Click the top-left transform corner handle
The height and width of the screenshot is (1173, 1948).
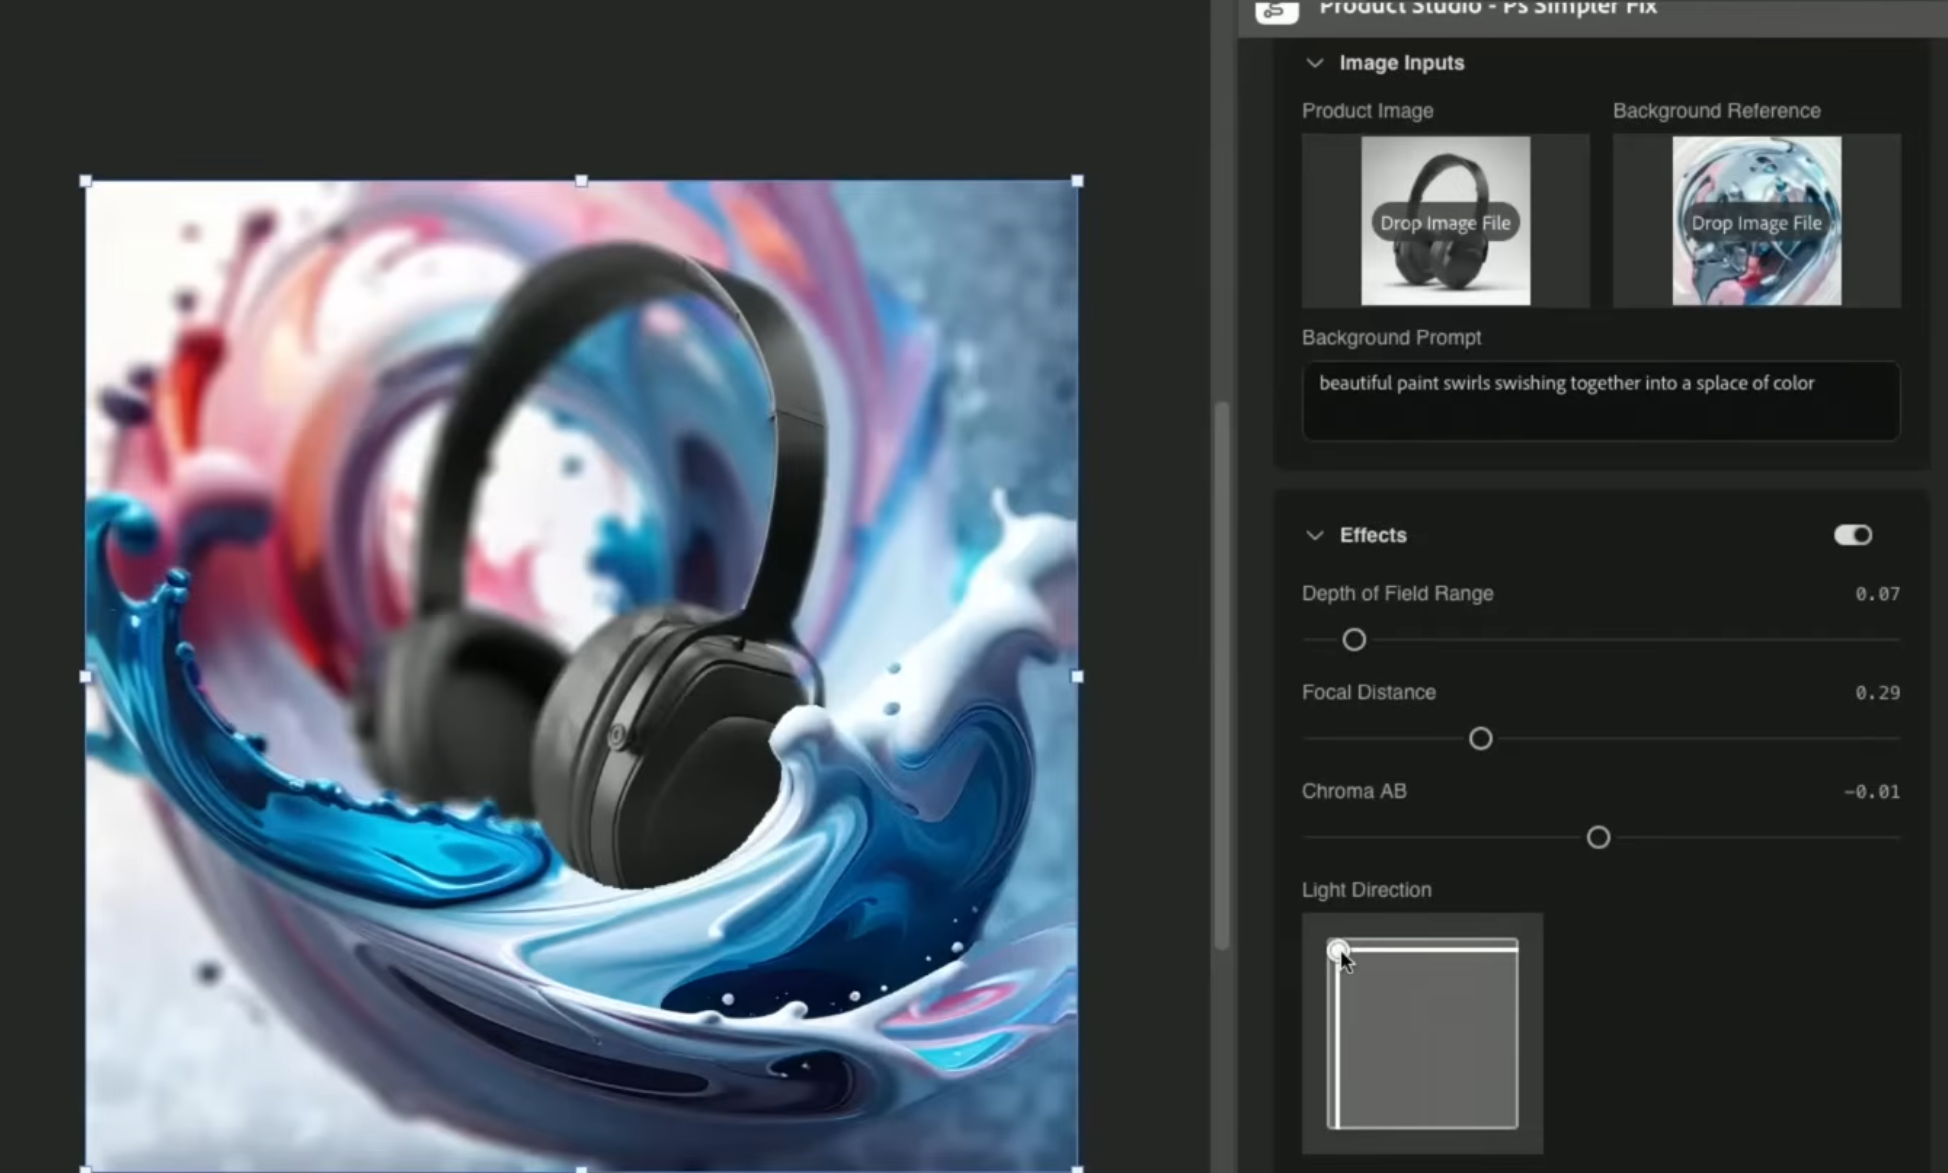tap(86, 181)
